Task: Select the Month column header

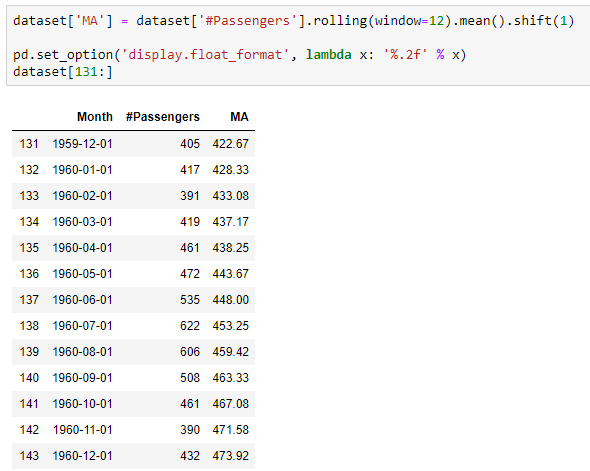Action: (x=95, y=117)
